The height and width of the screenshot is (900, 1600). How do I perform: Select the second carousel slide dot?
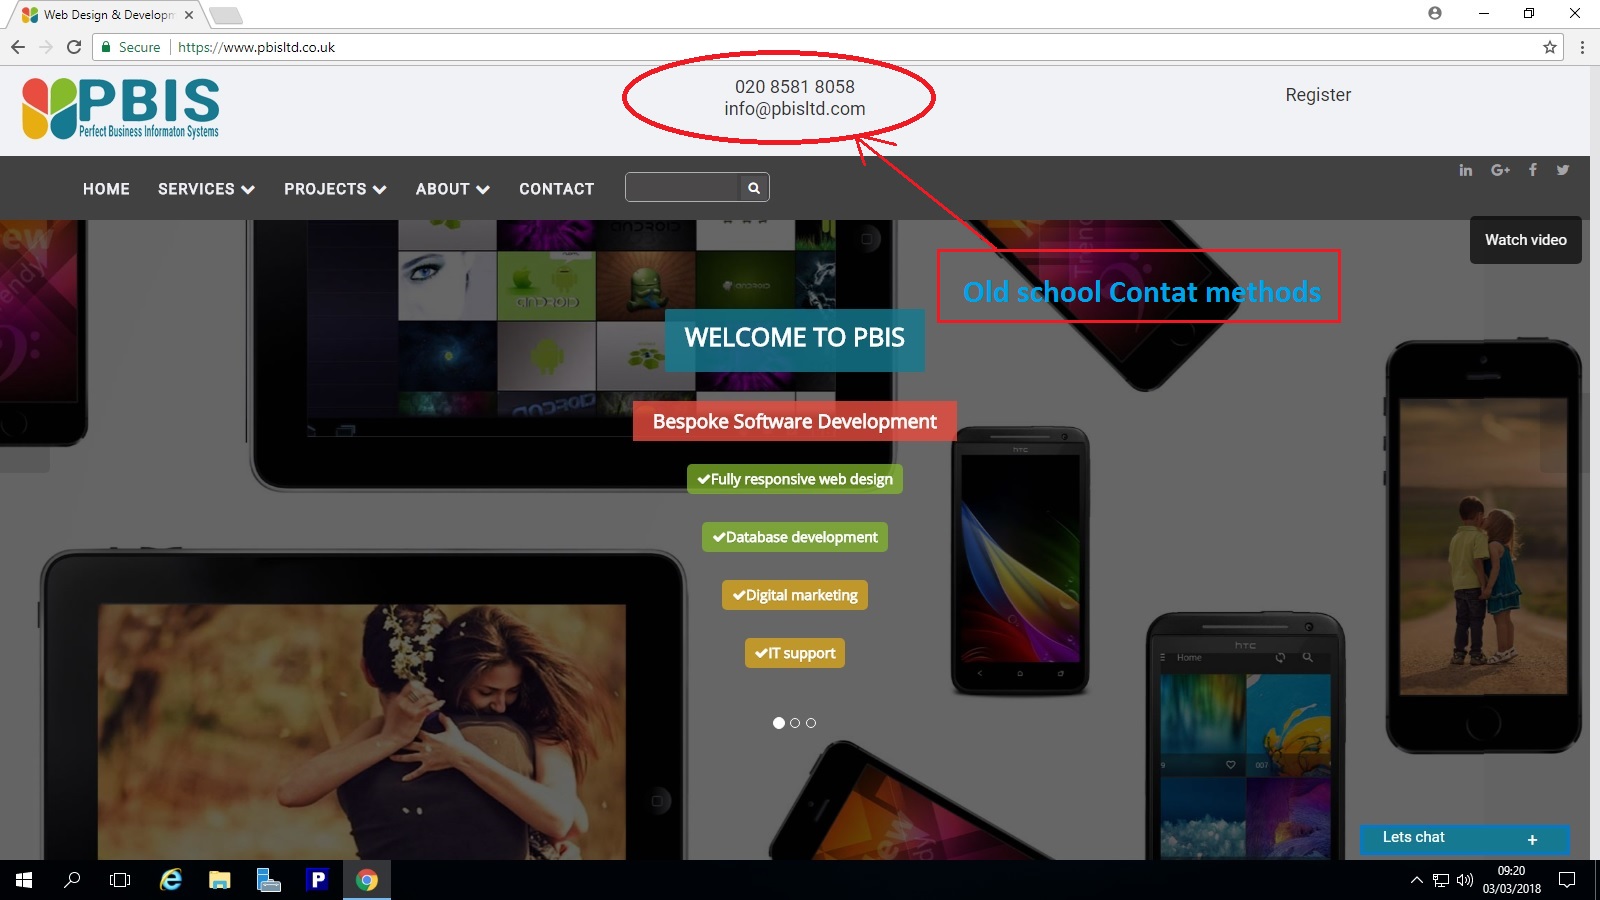pyautogui.click(x=795, y=723)
